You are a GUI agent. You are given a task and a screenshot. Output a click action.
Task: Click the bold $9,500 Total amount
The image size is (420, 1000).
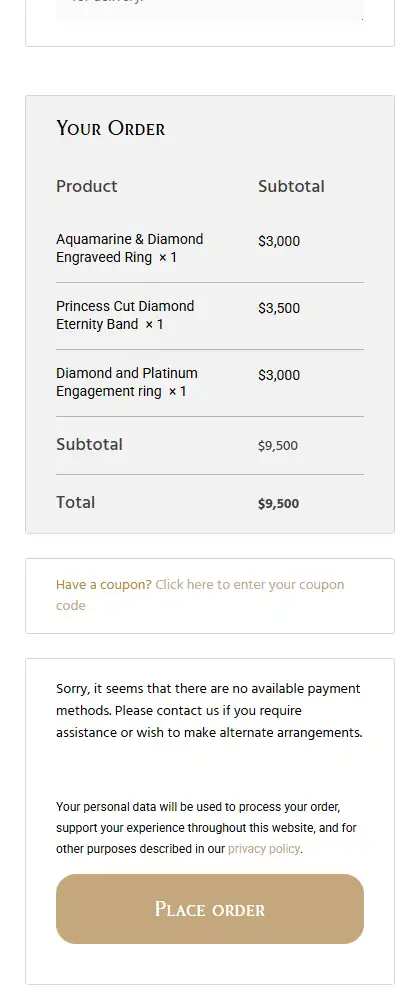point(279,503)
